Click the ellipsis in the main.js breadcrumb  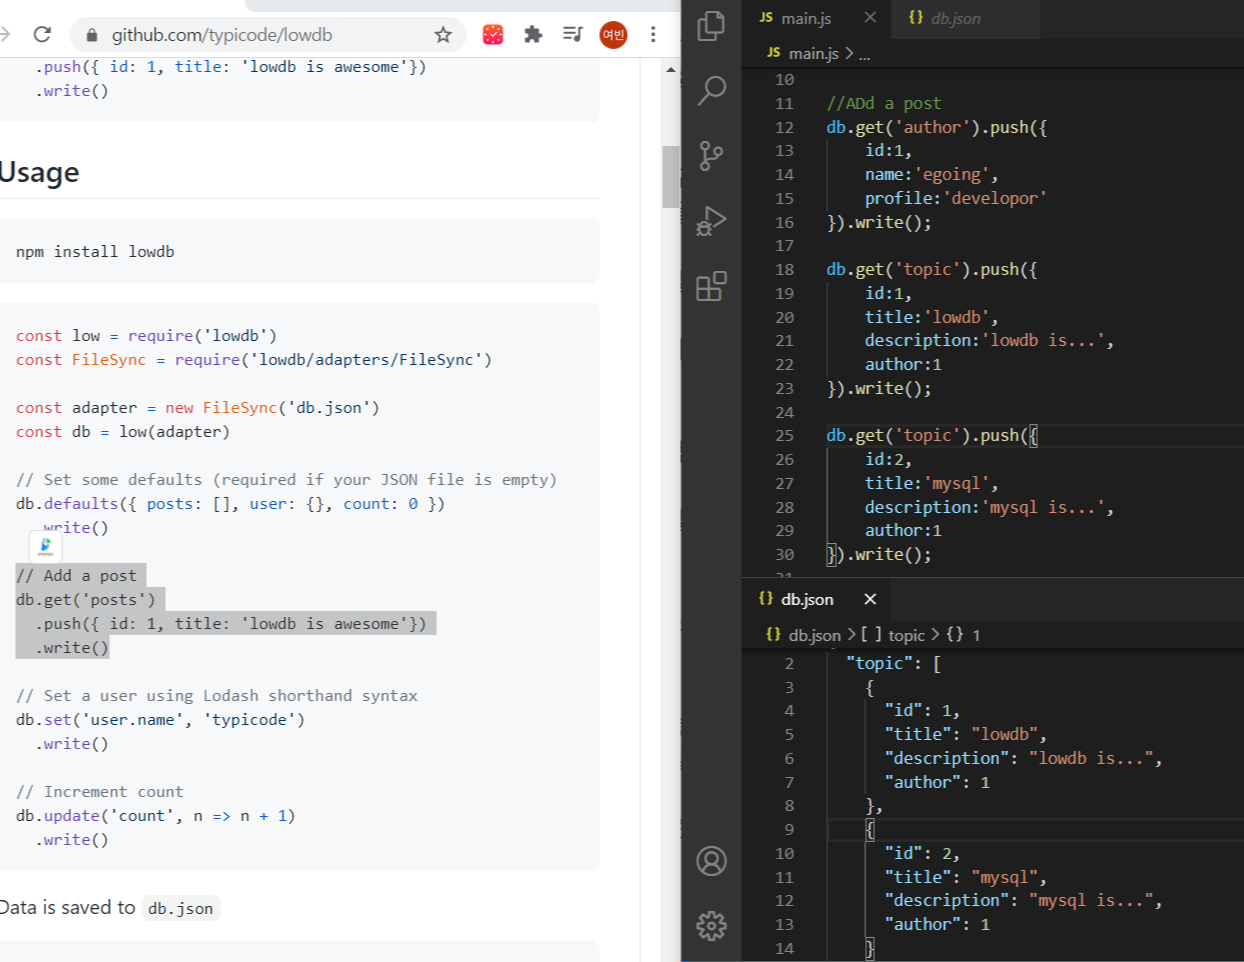[865, 54]
